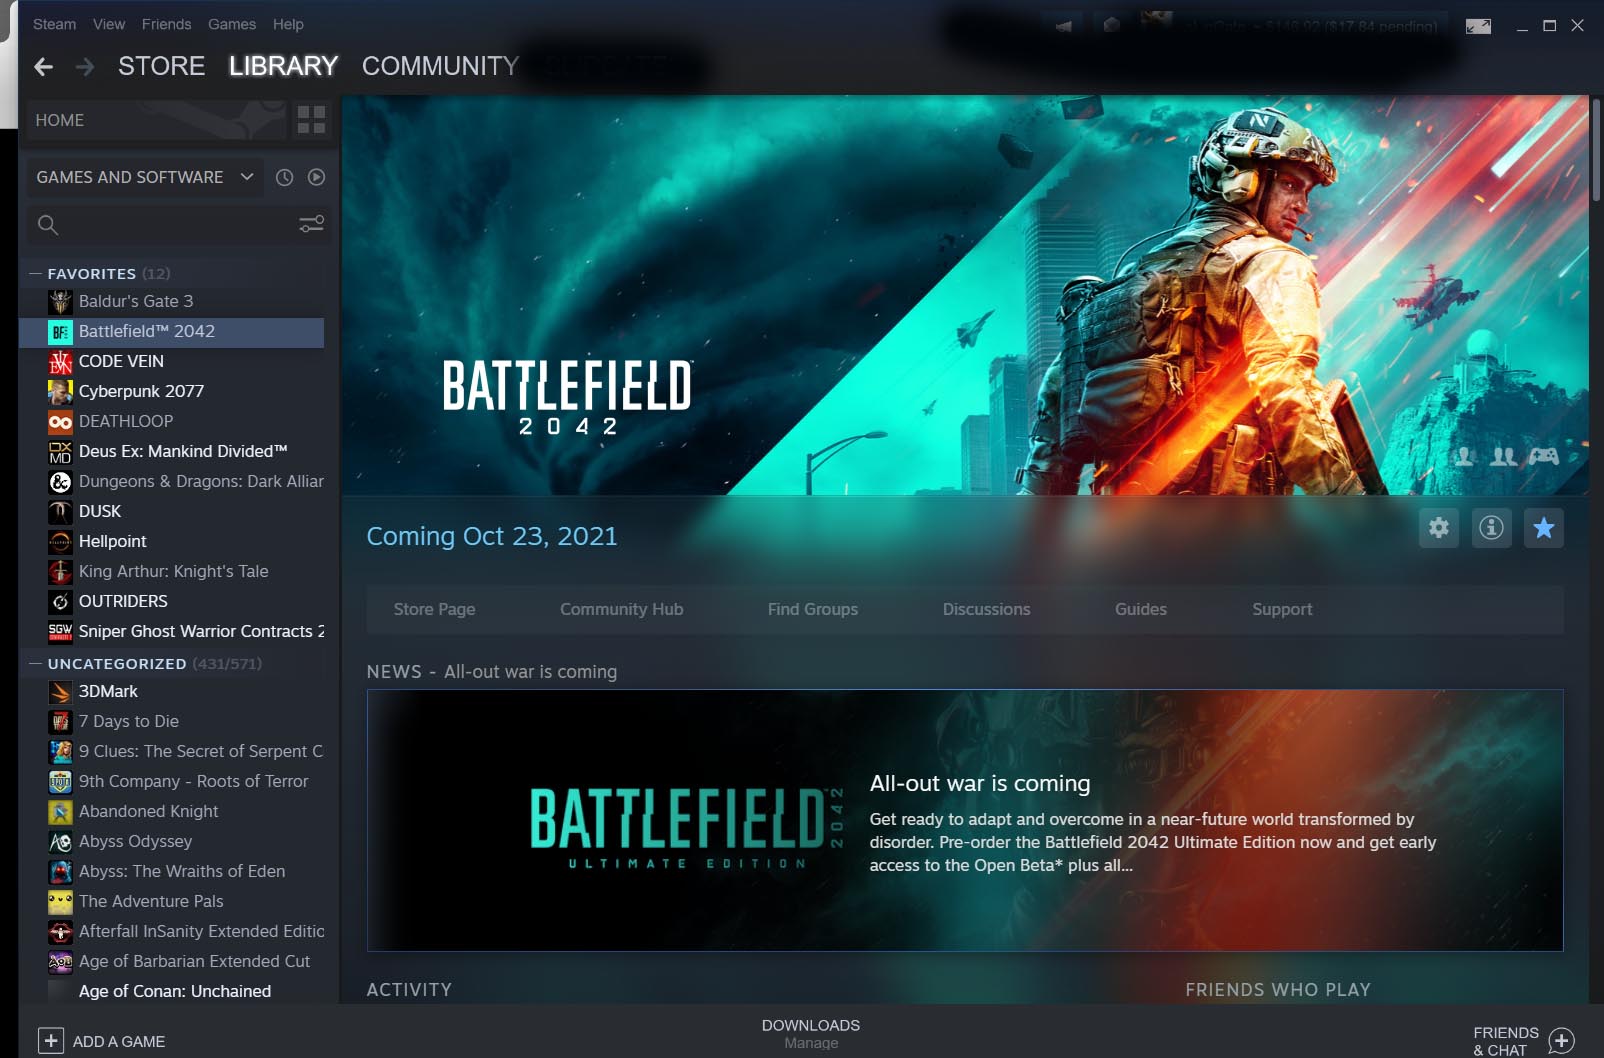The height and width of the screenshot is (1058, 1604).
Task: Select King Arthur: Knight's Tale
Action: 171,571
